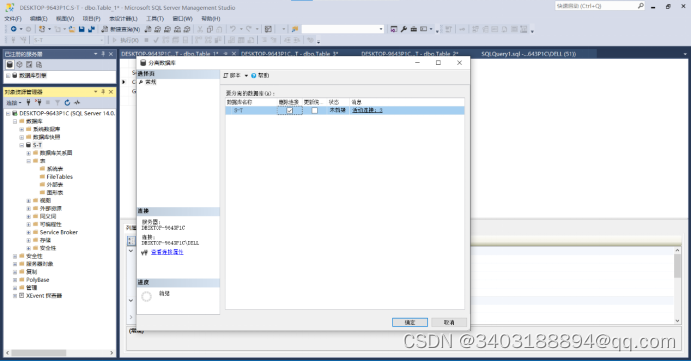The image size is (691, 361).
Task: Select the Service Broker tree item
Action: (x=59, y=233)
